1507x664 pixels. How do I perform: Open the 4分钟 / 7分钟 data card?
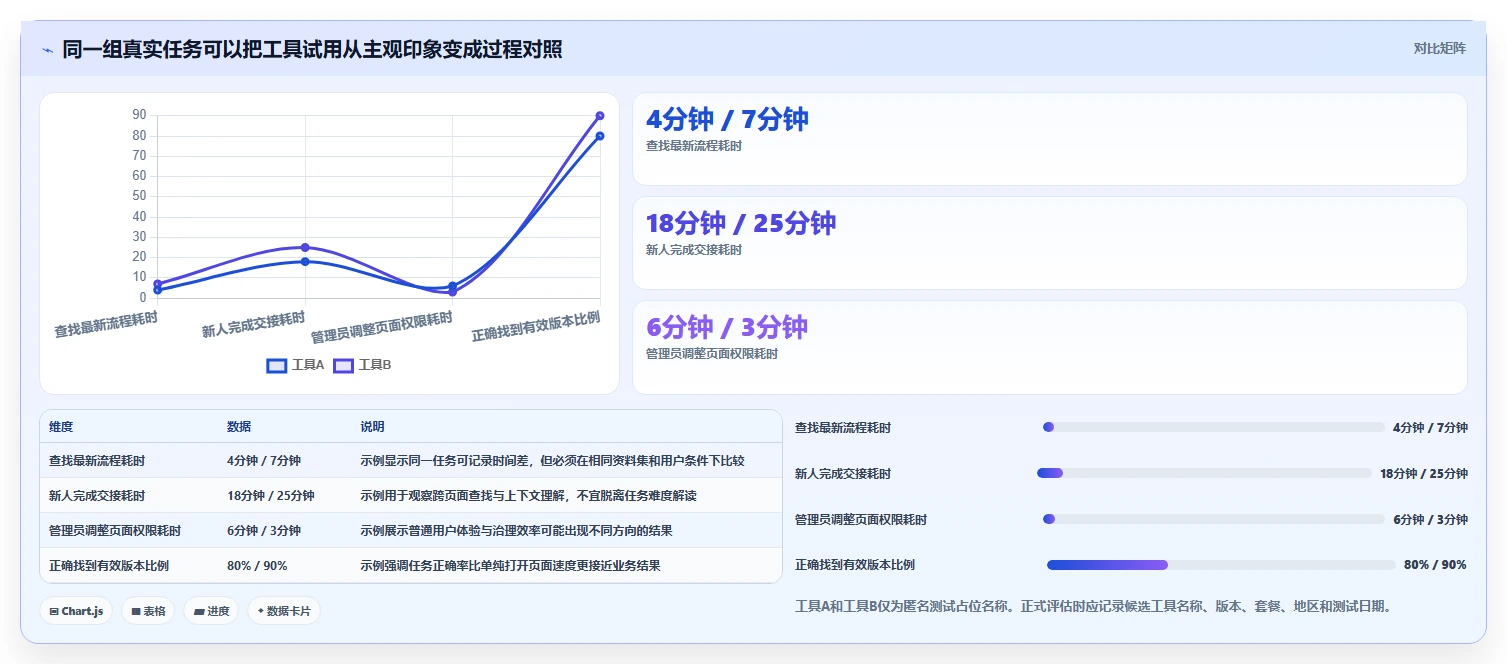[1050, 139]
